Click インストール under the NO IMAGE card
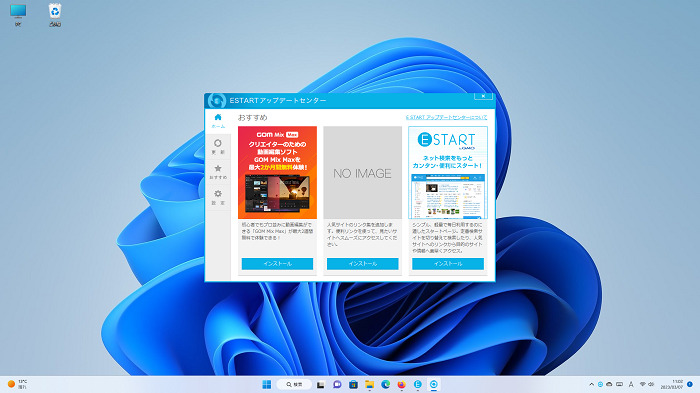The image size is (700, 393). [362, 263]
